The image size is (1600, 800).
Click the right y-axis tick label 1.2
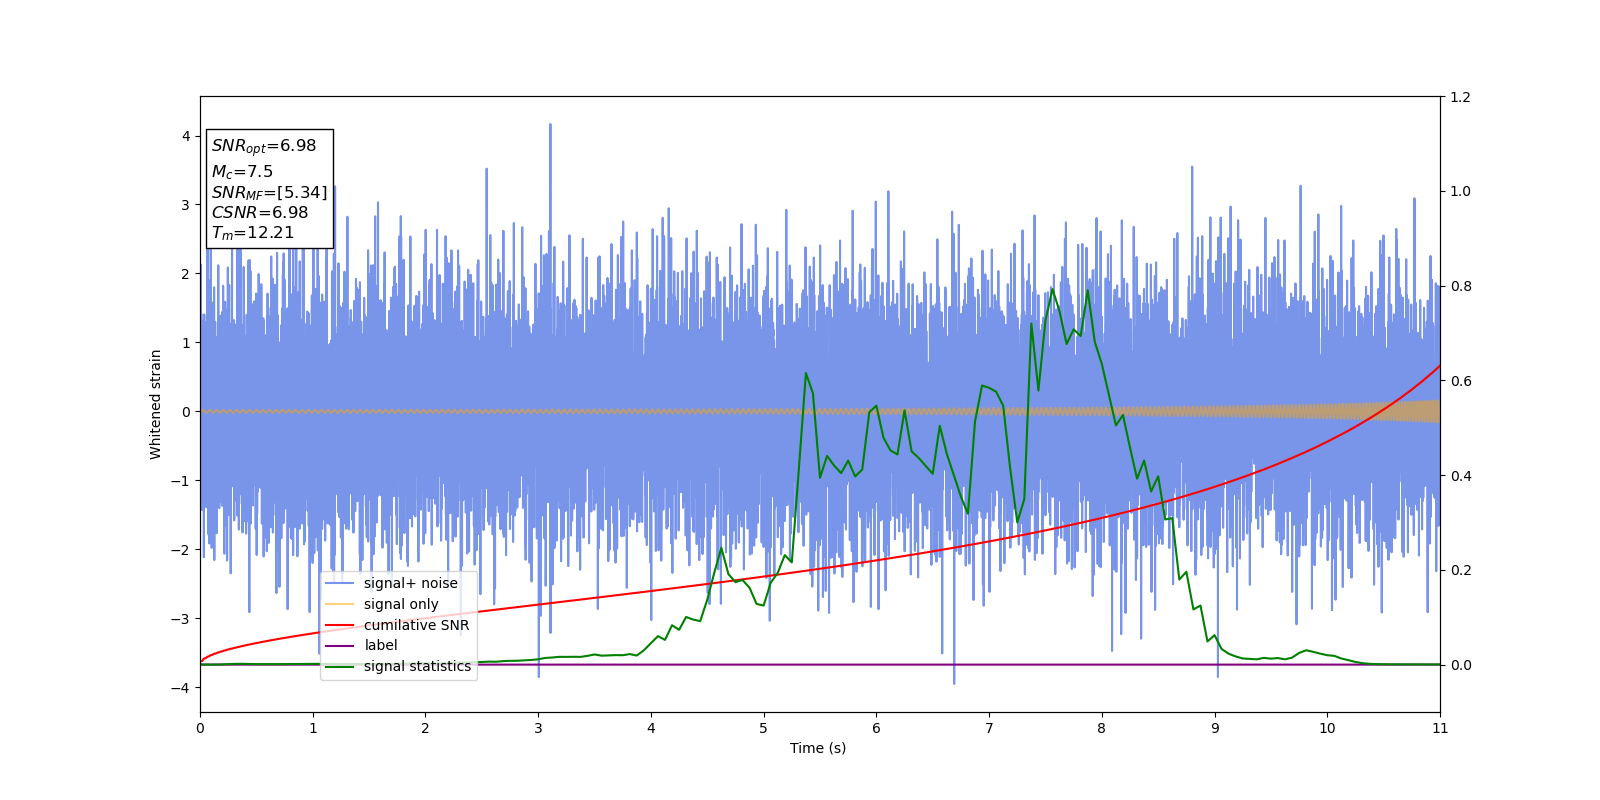point(1460,97)
